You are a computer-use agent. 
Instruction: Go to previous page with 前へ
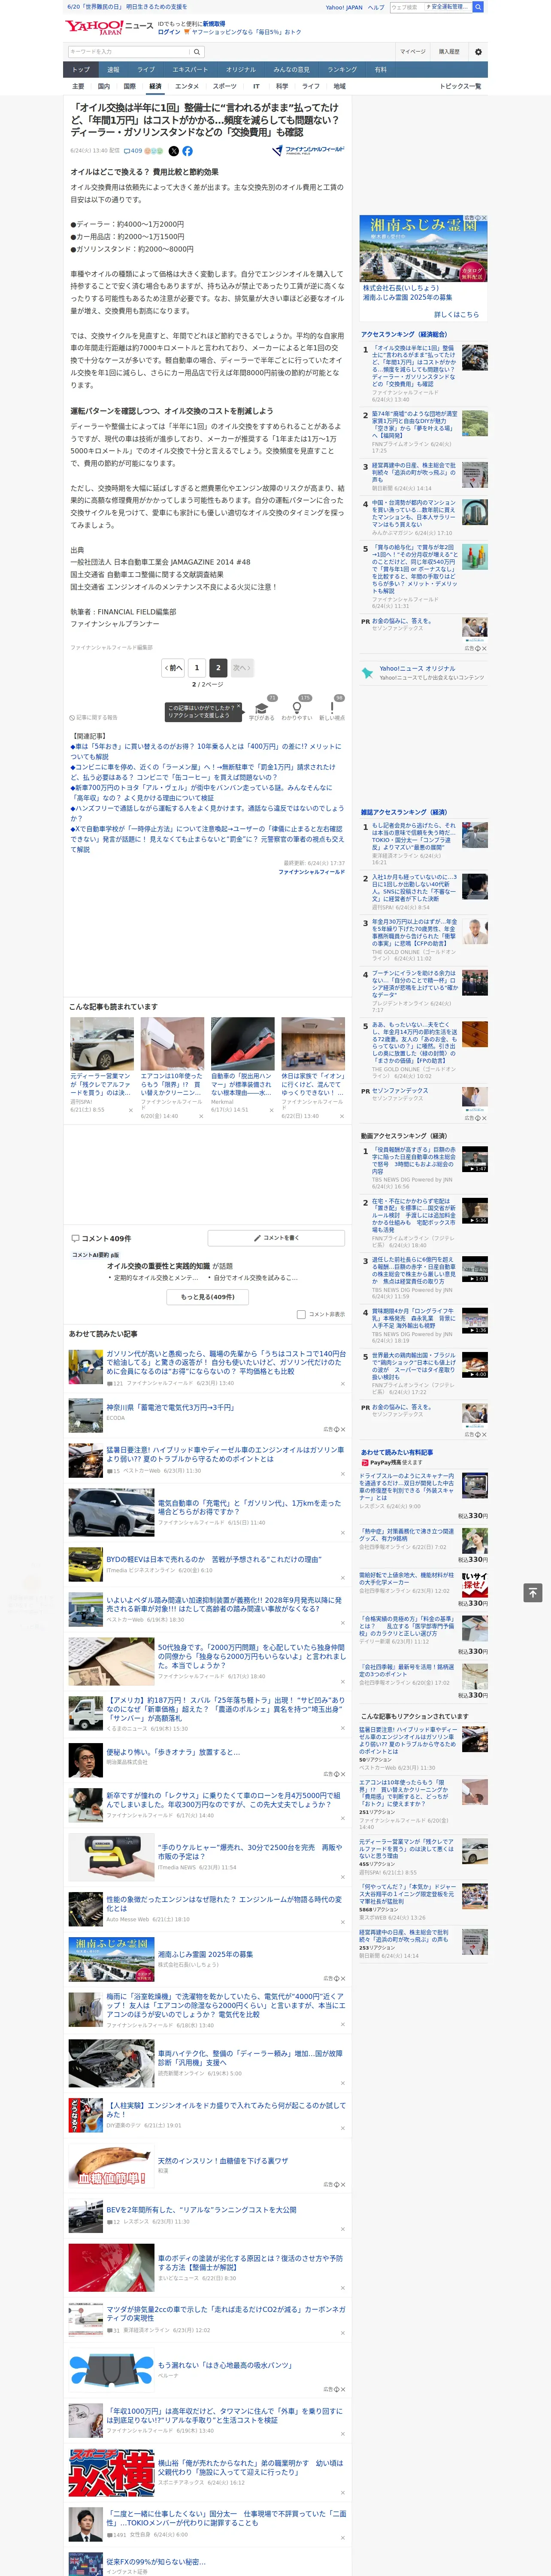pos(173,667)
